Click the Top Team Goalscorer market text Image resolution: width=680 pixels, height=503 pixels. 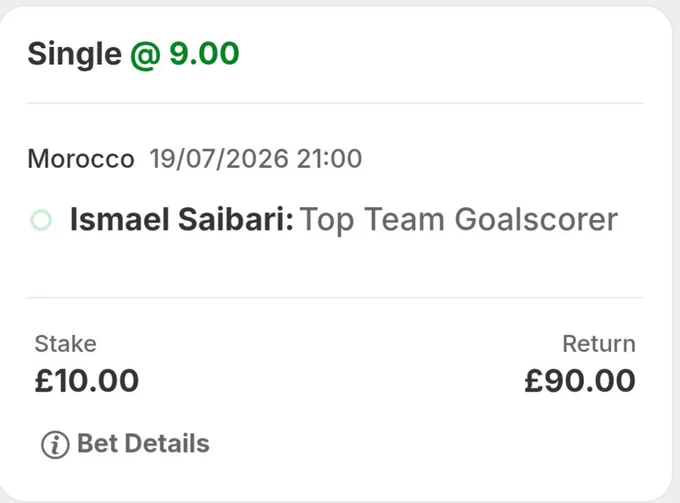(458, 220)
